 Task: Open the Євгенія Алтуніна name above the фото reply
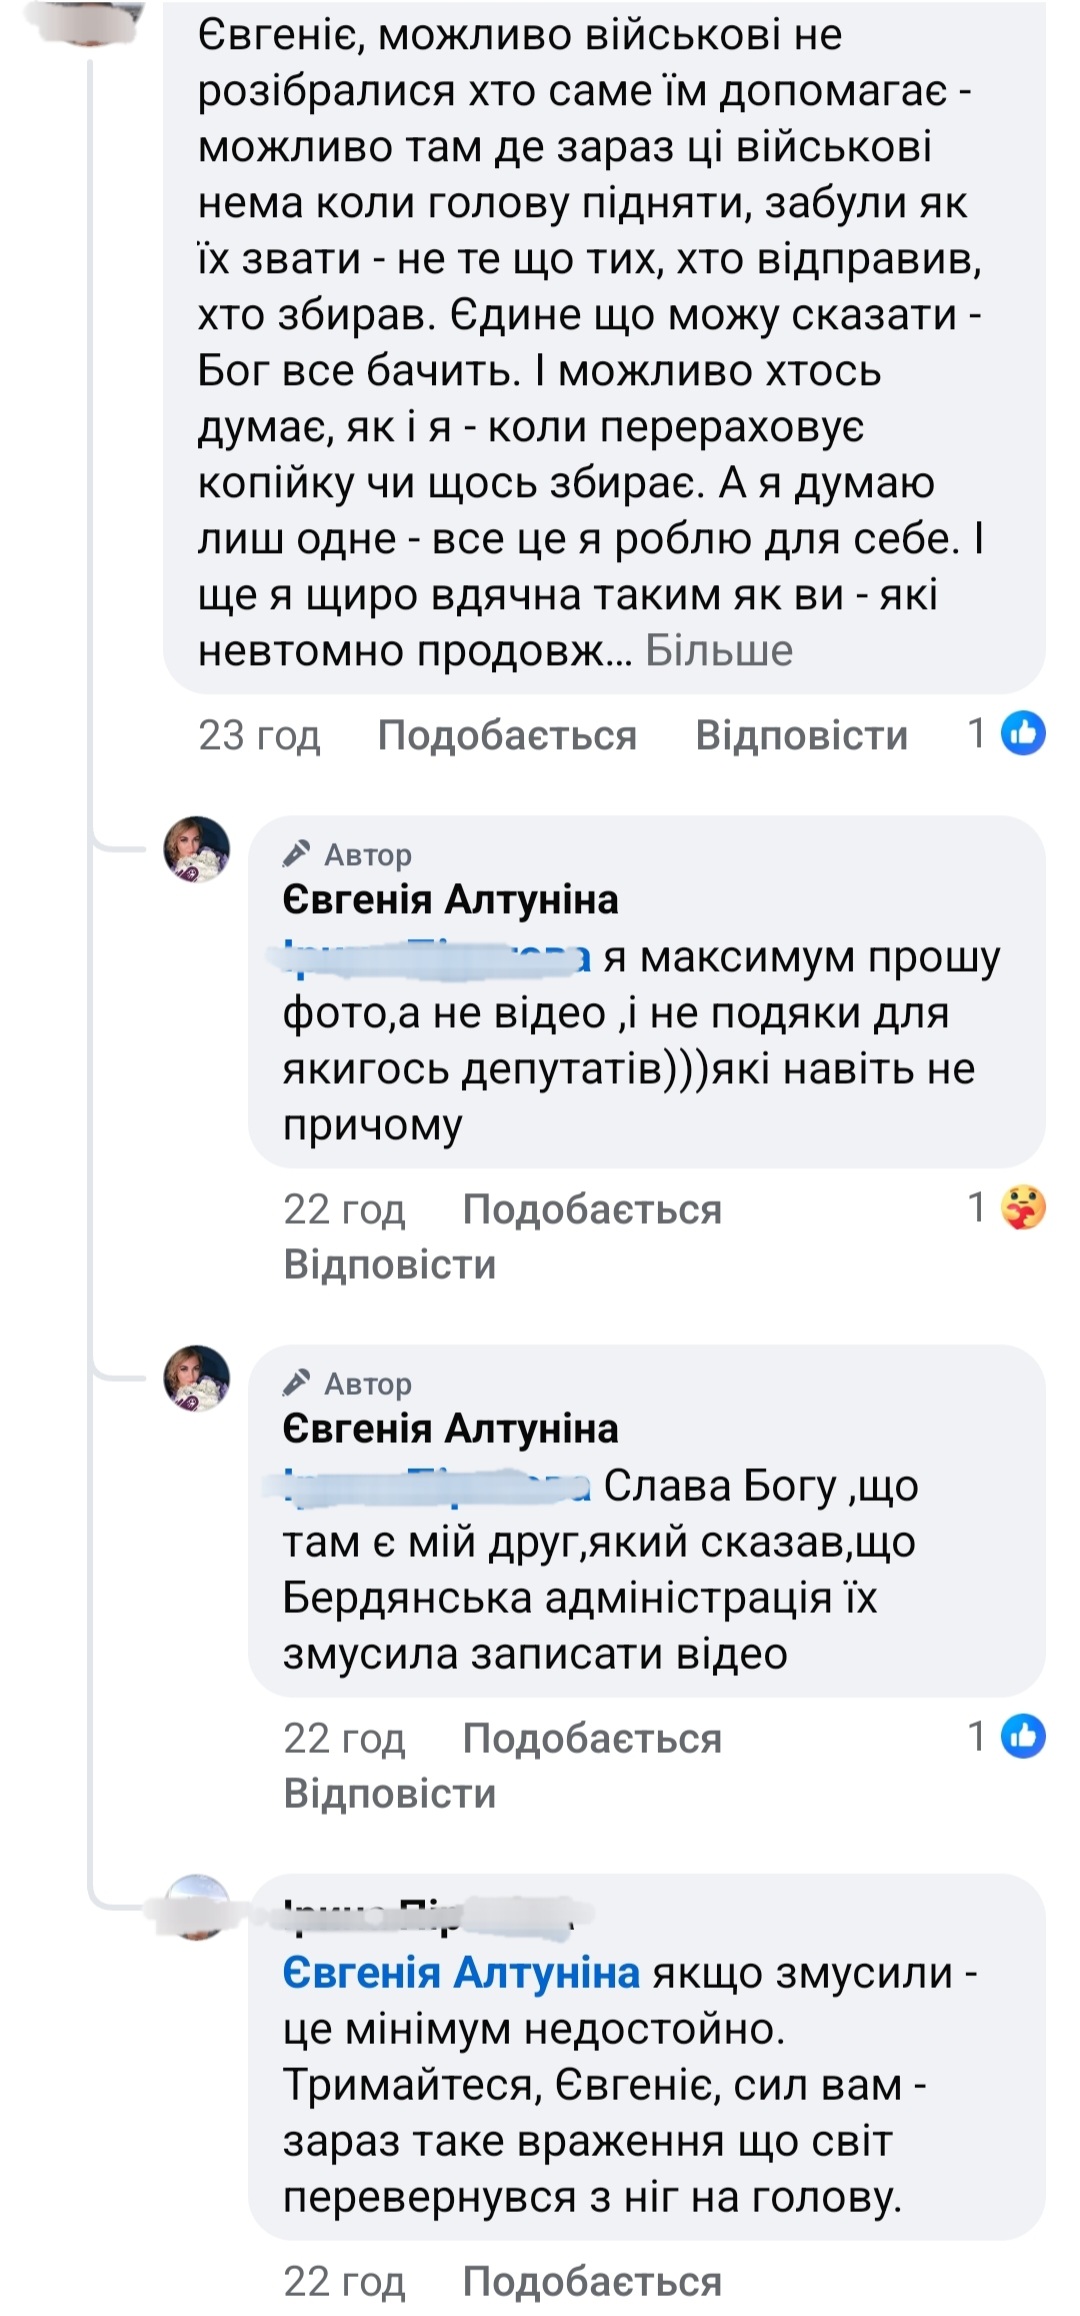tap(450, 900)
